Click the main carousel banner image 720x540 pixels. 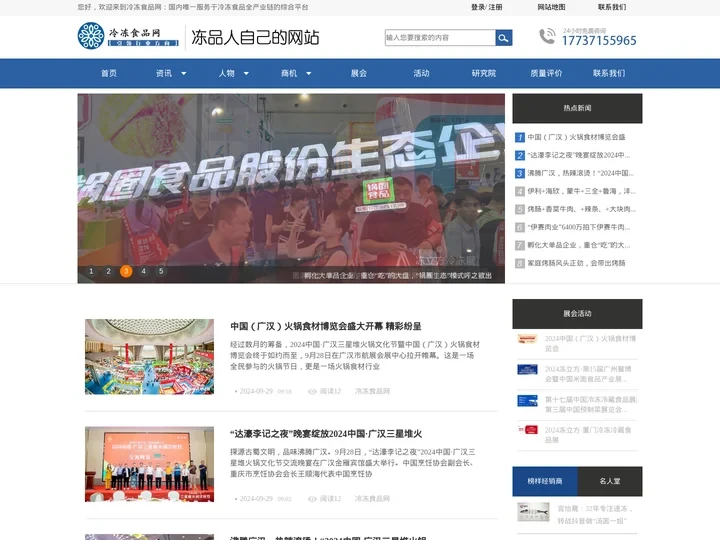291,188
